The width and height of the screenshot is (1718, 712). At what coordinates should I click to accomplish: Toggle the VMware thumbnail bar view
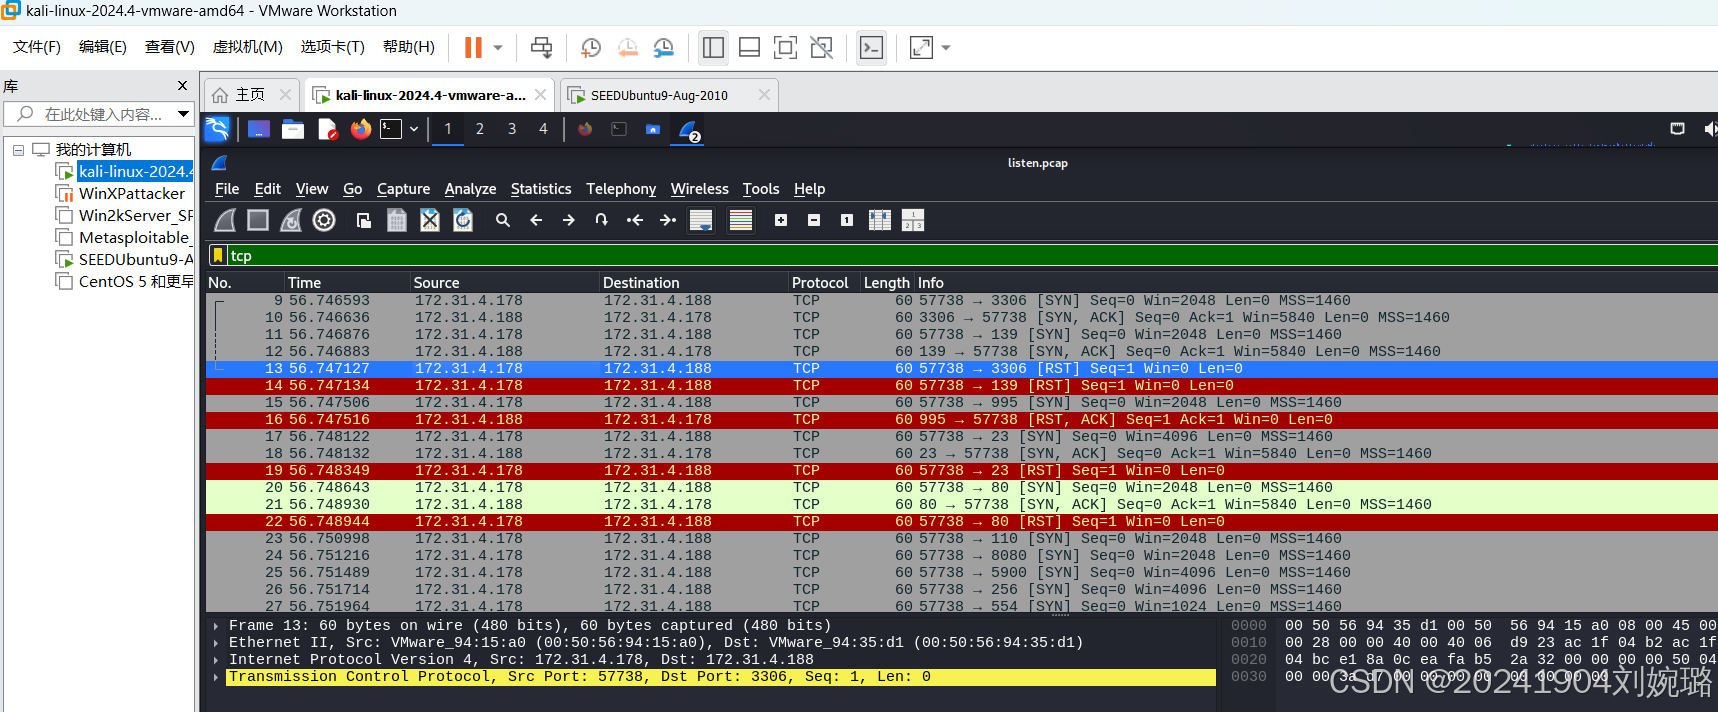(750, 47)
